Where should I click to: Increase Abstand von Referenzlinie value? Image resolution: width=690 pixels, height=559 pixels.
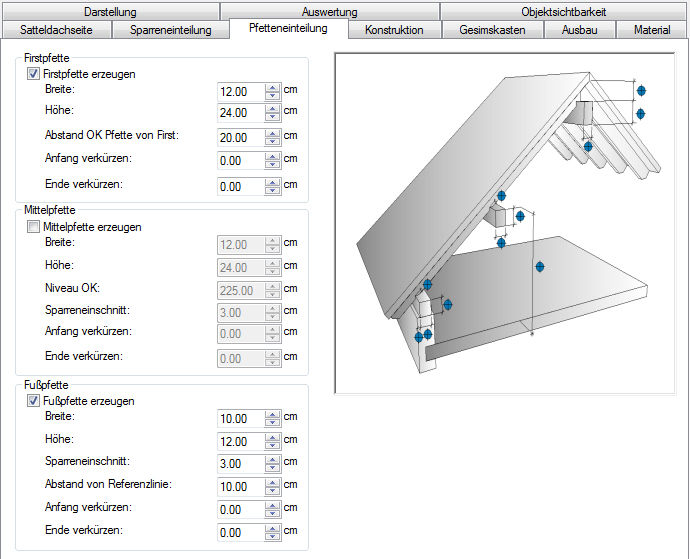click(273, 483)
